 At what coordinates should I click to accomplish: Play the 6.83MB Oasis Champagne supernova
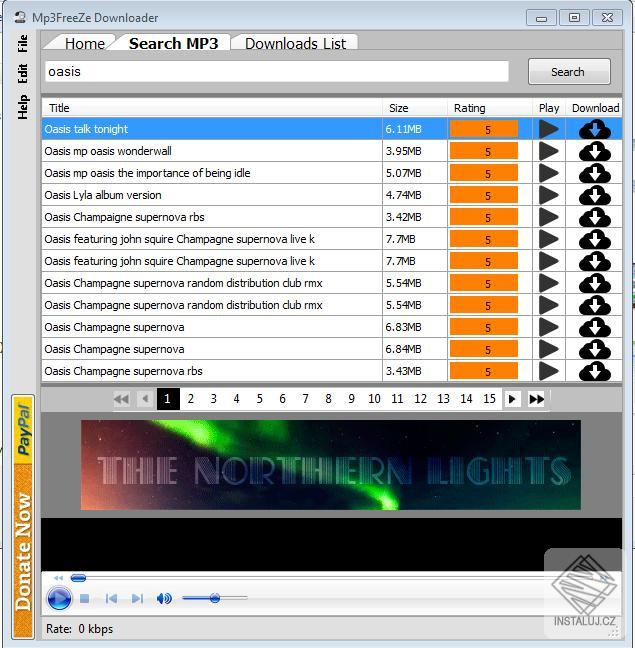pos(549,327)
